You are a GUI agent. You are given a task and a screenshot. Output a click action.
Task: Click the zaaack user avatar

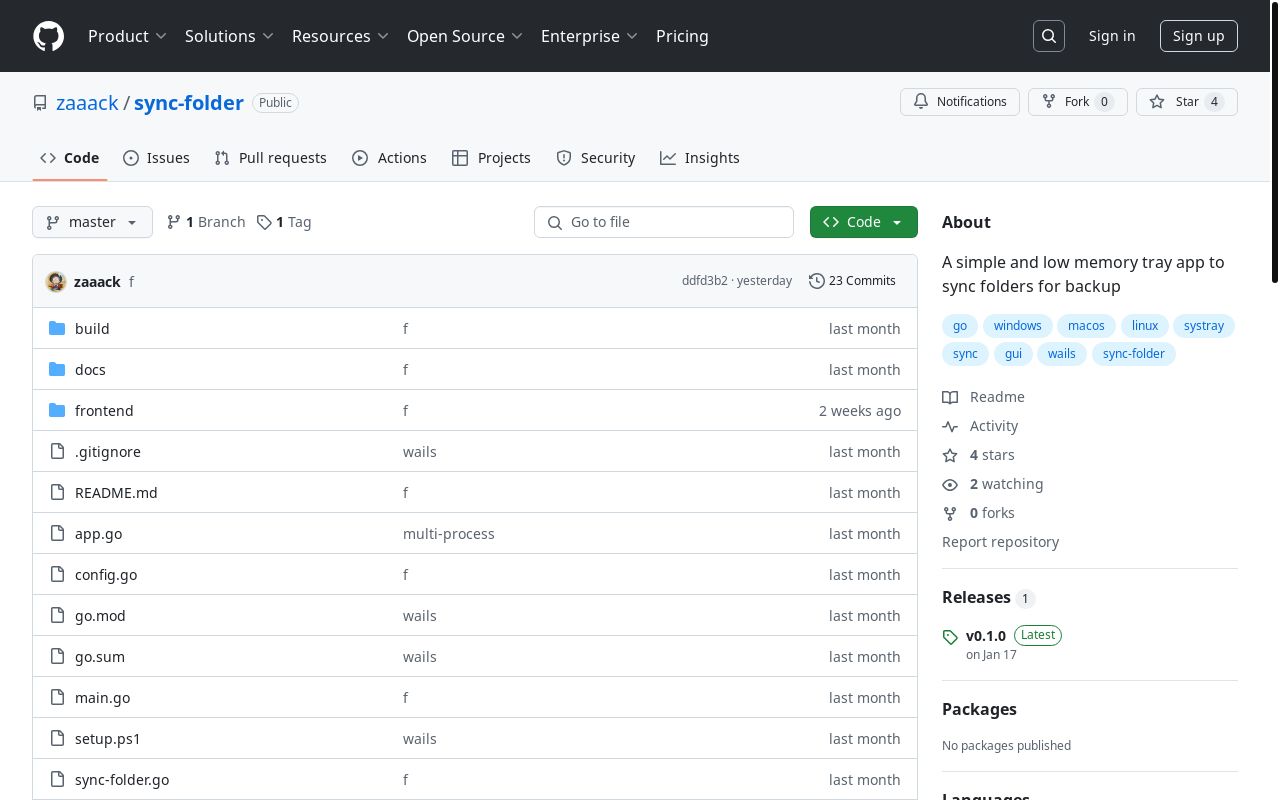(x=56, y=282)
